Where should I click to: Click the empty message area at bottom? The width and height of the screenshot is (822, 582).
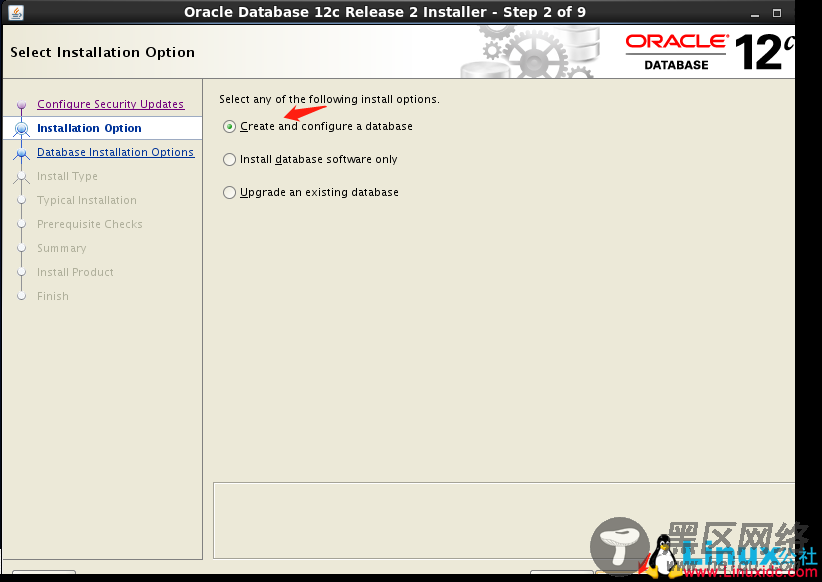[504, 520]
